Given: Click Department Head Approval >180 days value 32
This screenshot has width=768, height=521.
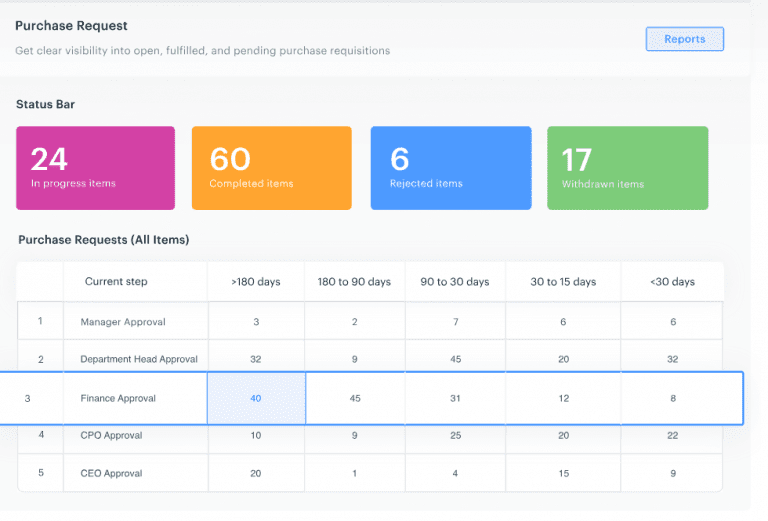Looking at the screenshot, I should [x=256, y=359].
